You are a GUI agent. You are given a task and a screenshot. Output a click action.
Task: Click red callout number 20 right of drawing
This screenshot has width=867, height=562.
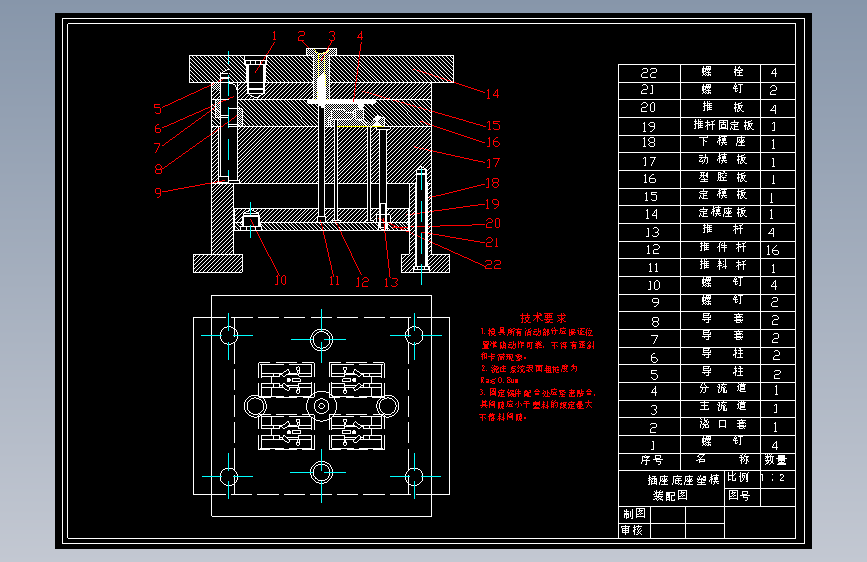click(493, 223)
